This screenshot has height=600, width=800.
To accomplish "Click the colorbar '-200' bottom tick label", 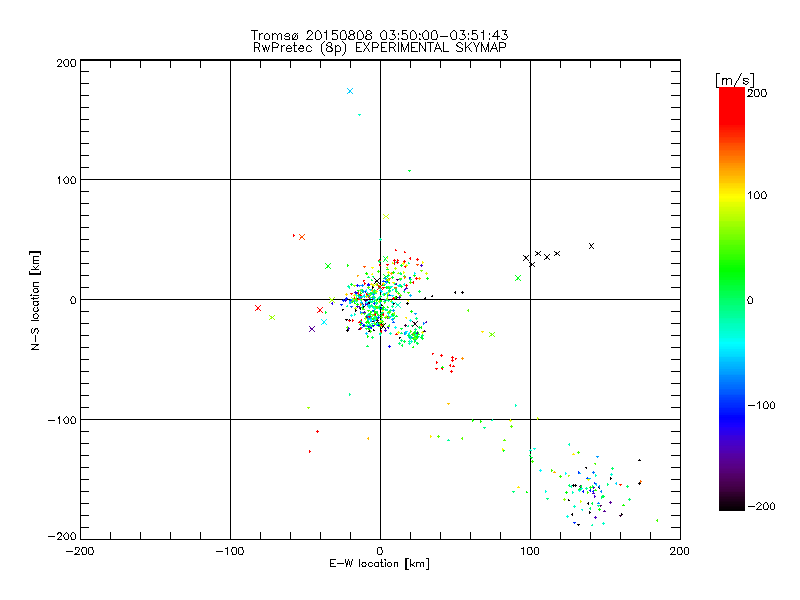I will click(761, 506).
